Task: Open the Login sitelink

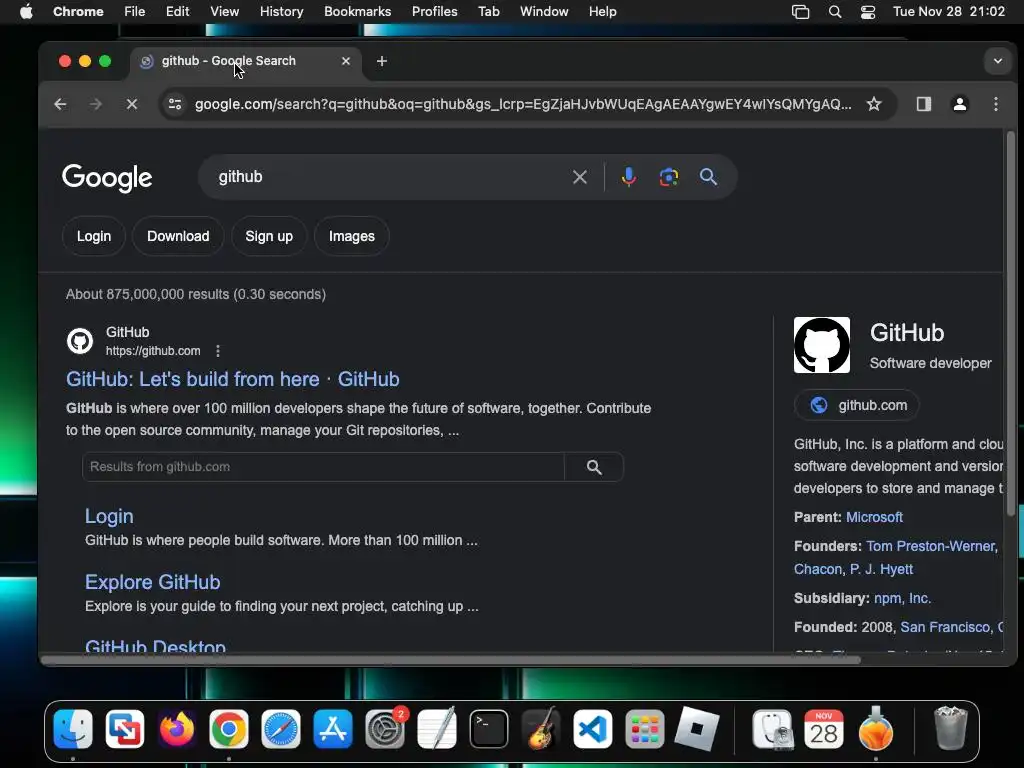Action: [109, 517]
